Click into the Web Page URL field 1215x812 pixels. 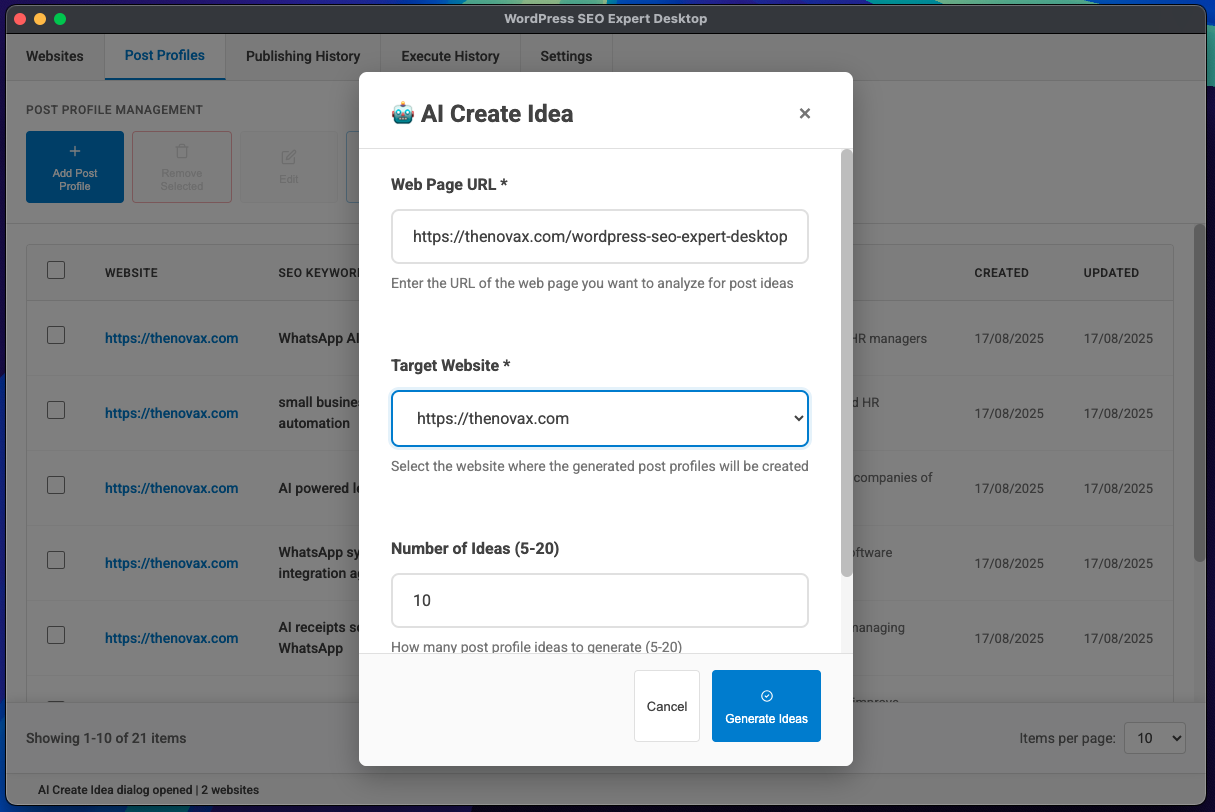coord(600,237)
